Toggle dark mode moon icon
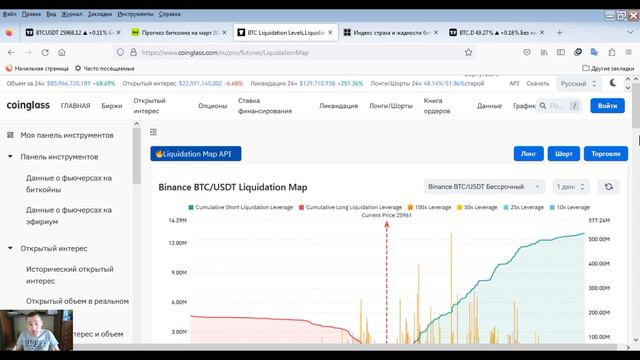The width and height of the screenshot is (640, 360). pyautogui.click(x=613, y=83)
